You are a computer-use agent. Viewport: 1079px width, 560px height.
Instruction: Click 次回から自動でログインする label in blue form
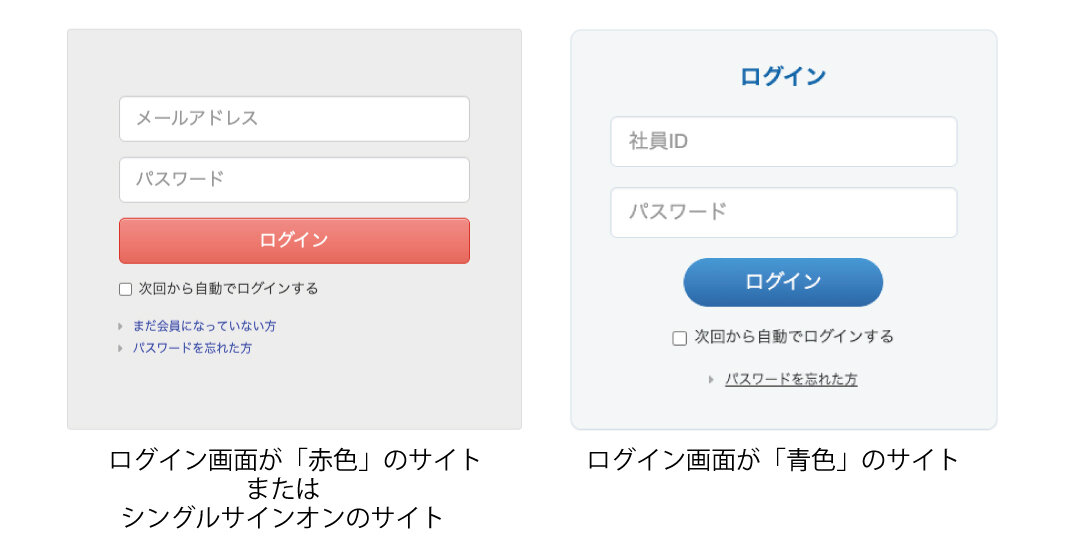click(794, 337)
